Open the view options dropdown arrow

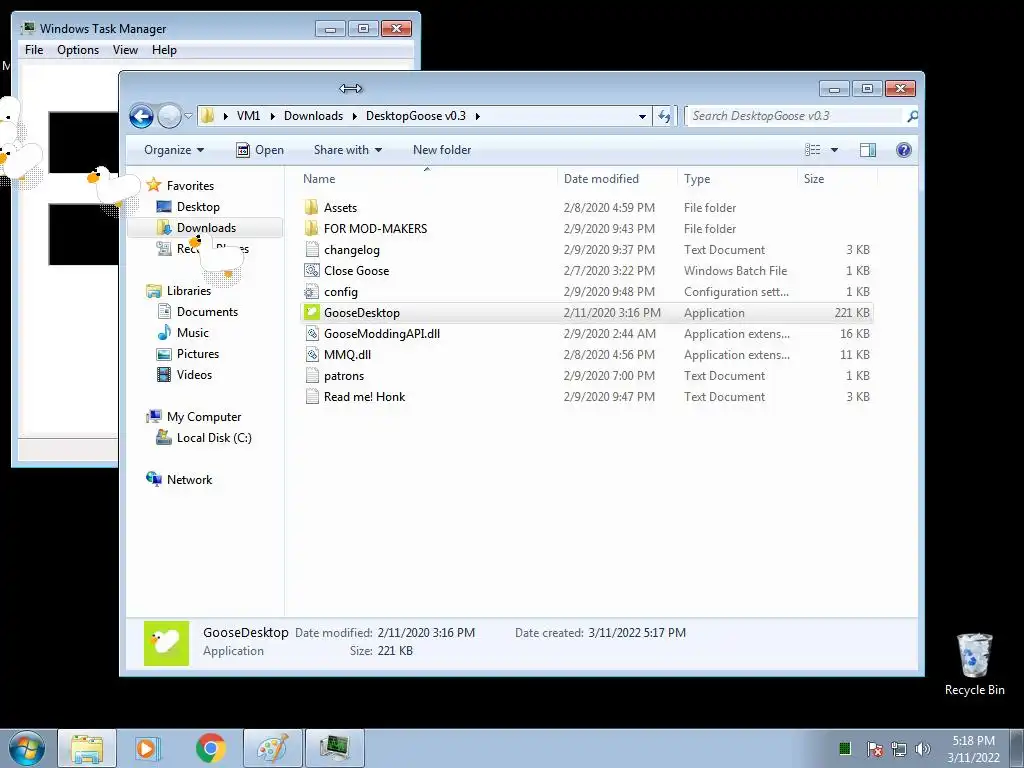pos(834,150)
